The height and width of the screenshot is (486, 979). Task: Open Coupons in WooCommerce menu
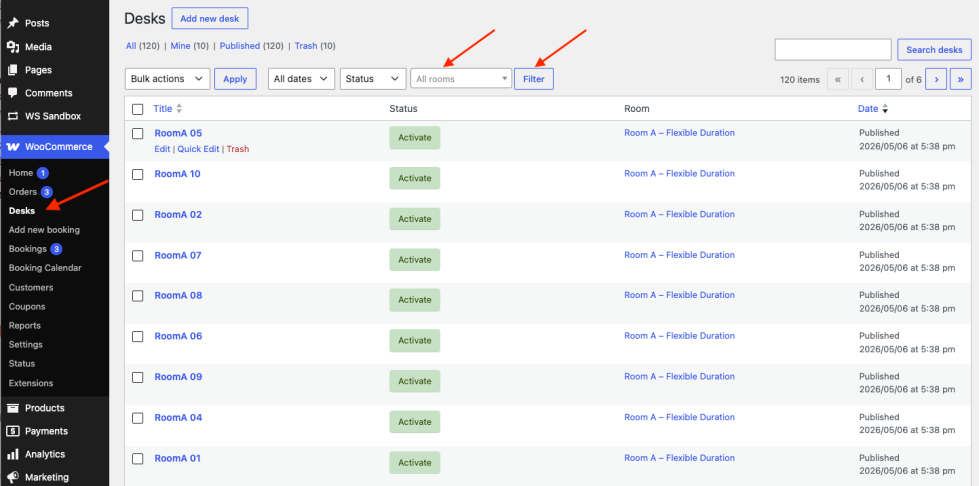27,307
